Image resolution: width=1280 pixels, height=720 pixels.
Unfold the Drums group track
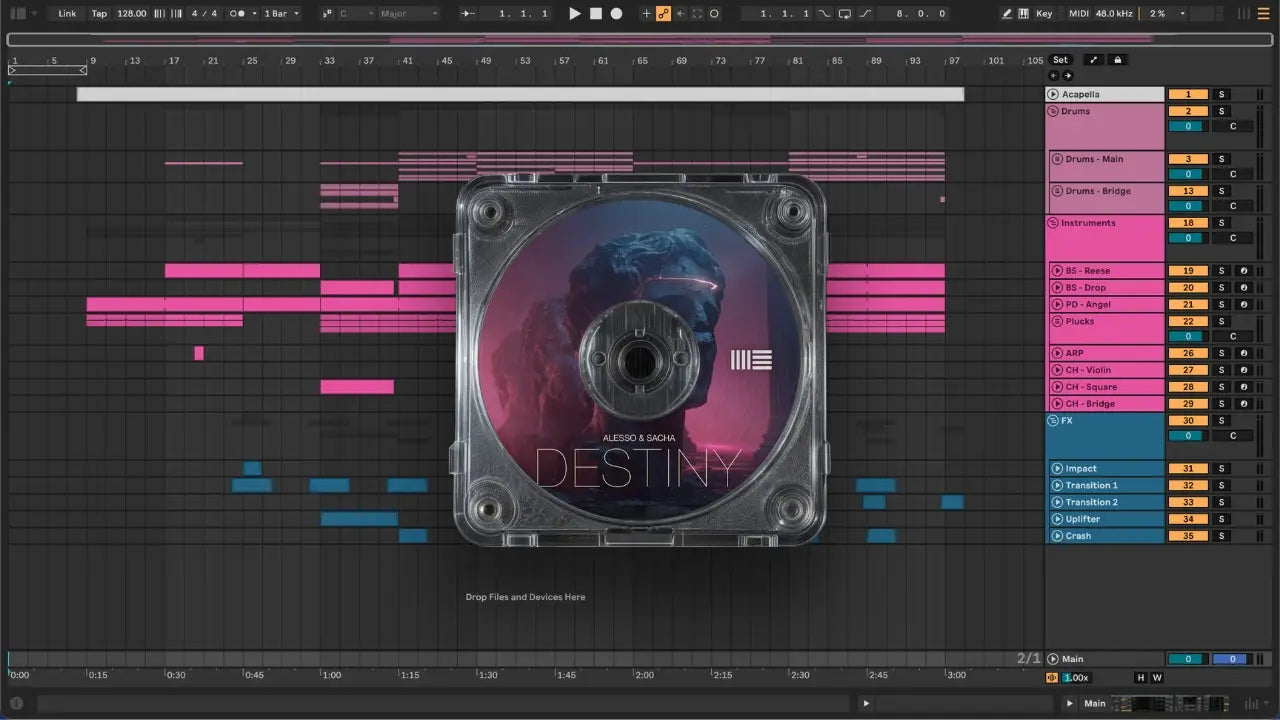point(1053,112)
